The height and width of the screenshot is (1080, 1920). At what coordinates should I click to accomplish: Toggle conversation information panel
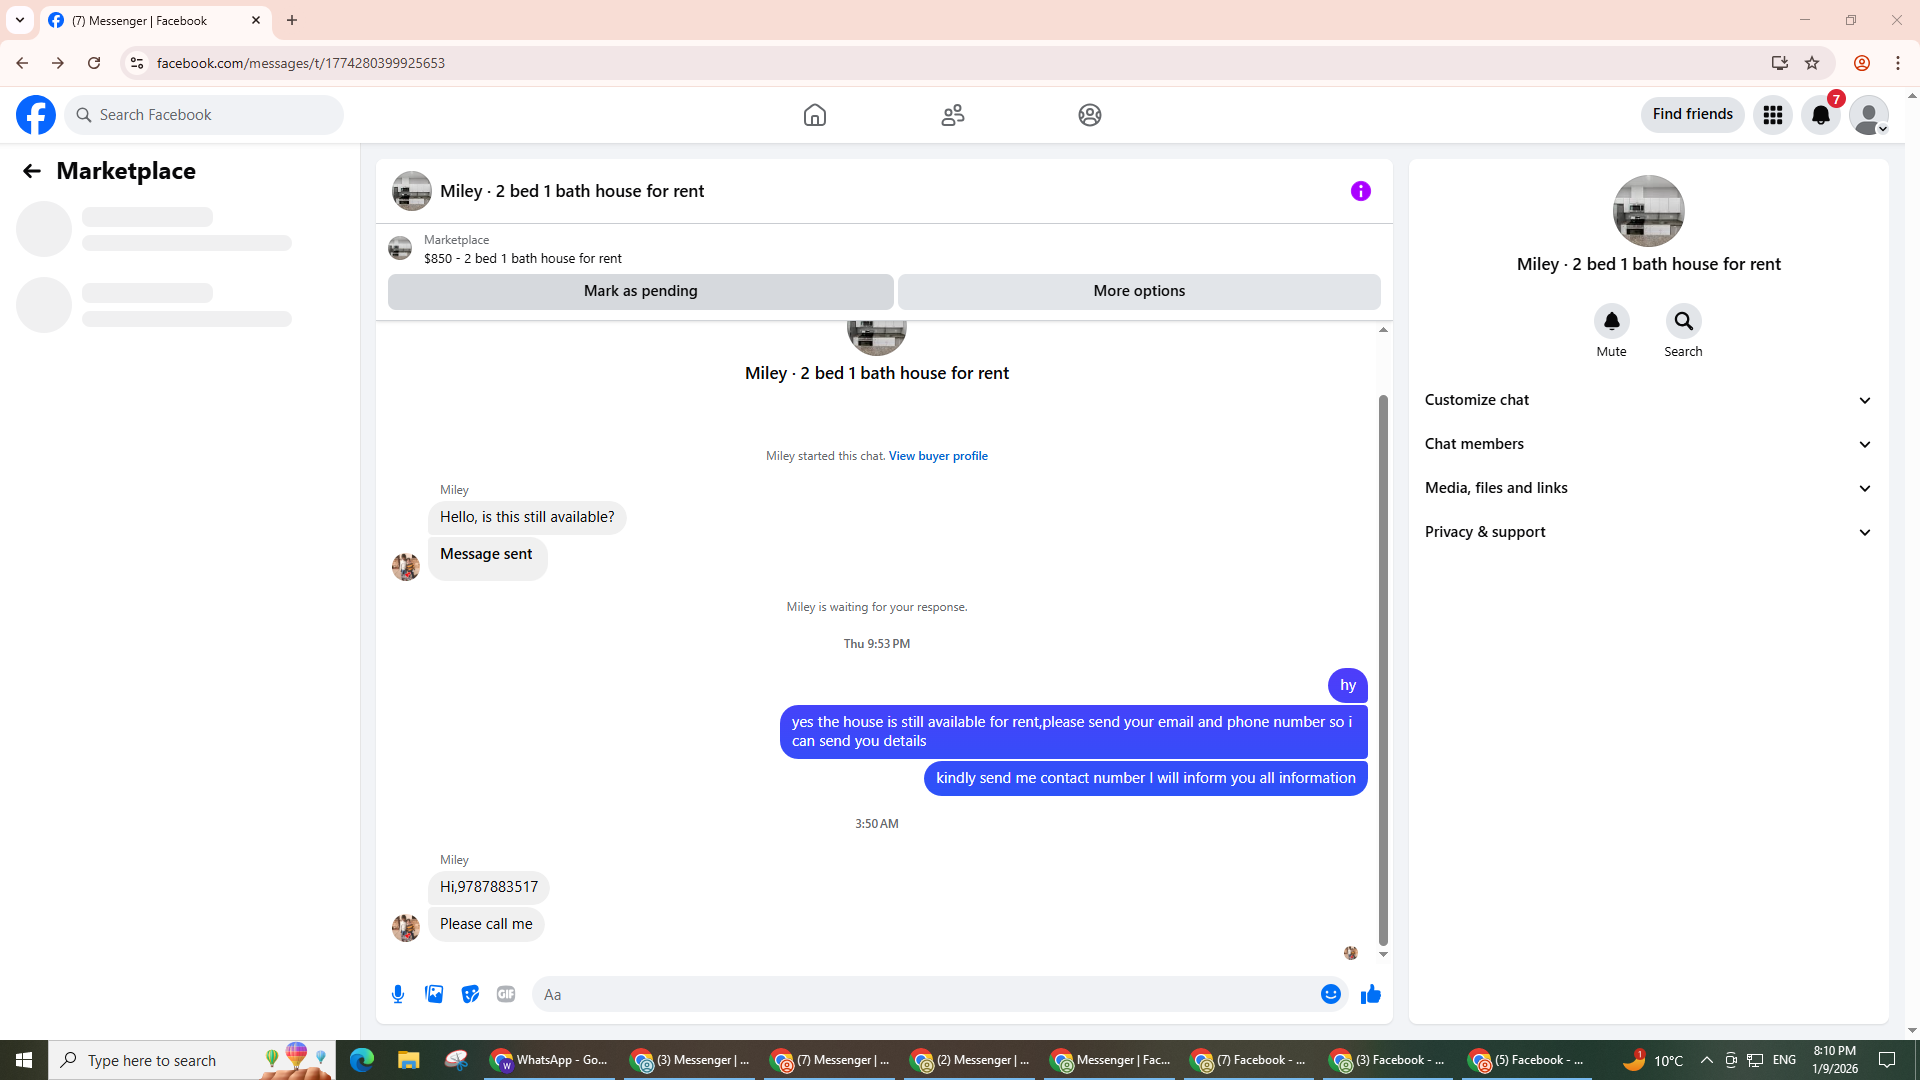click(1360, 191)
